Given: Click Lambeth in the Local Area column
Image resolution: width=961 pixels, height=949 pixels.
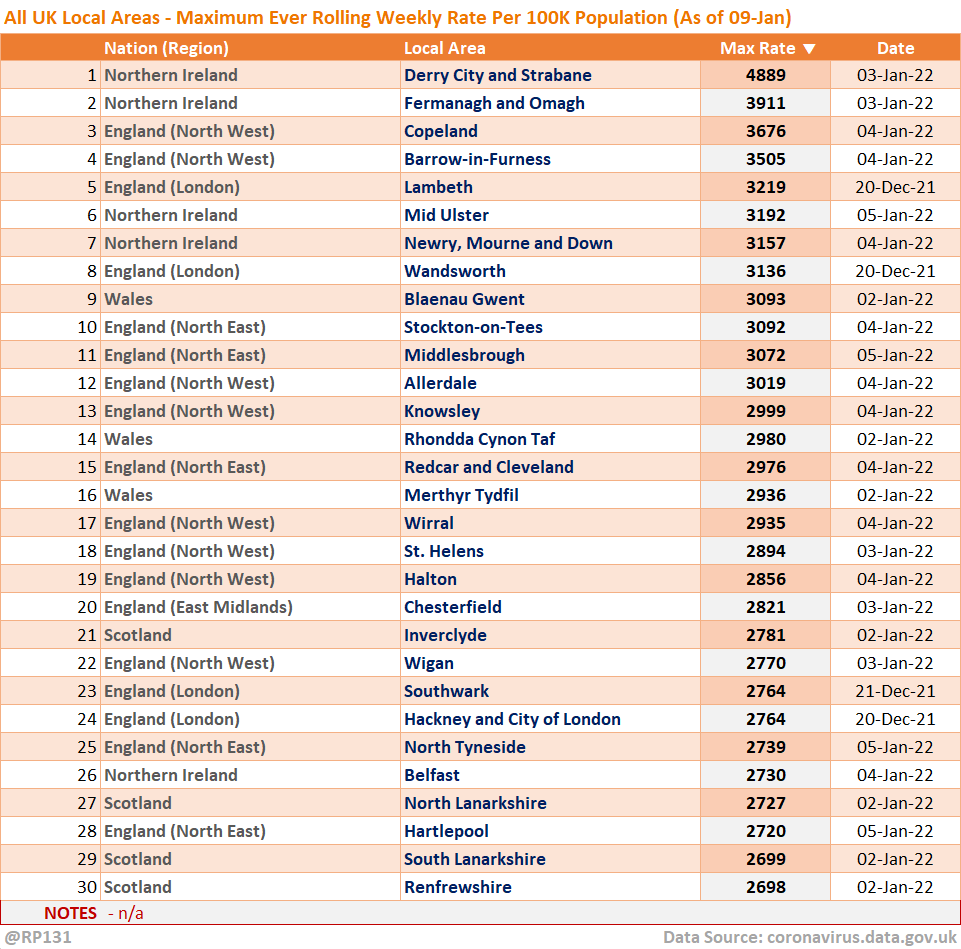Looking at the screenshot, I should (438, 187).
